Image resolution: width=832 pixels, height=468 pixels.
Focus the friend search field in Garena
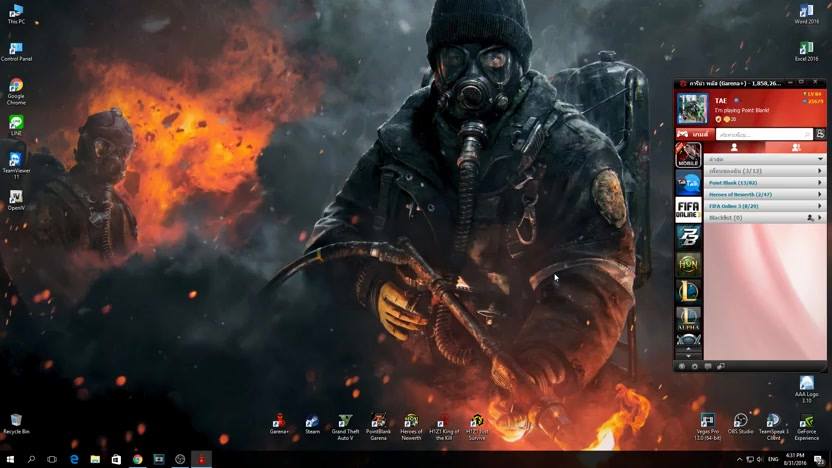[764, 135]
